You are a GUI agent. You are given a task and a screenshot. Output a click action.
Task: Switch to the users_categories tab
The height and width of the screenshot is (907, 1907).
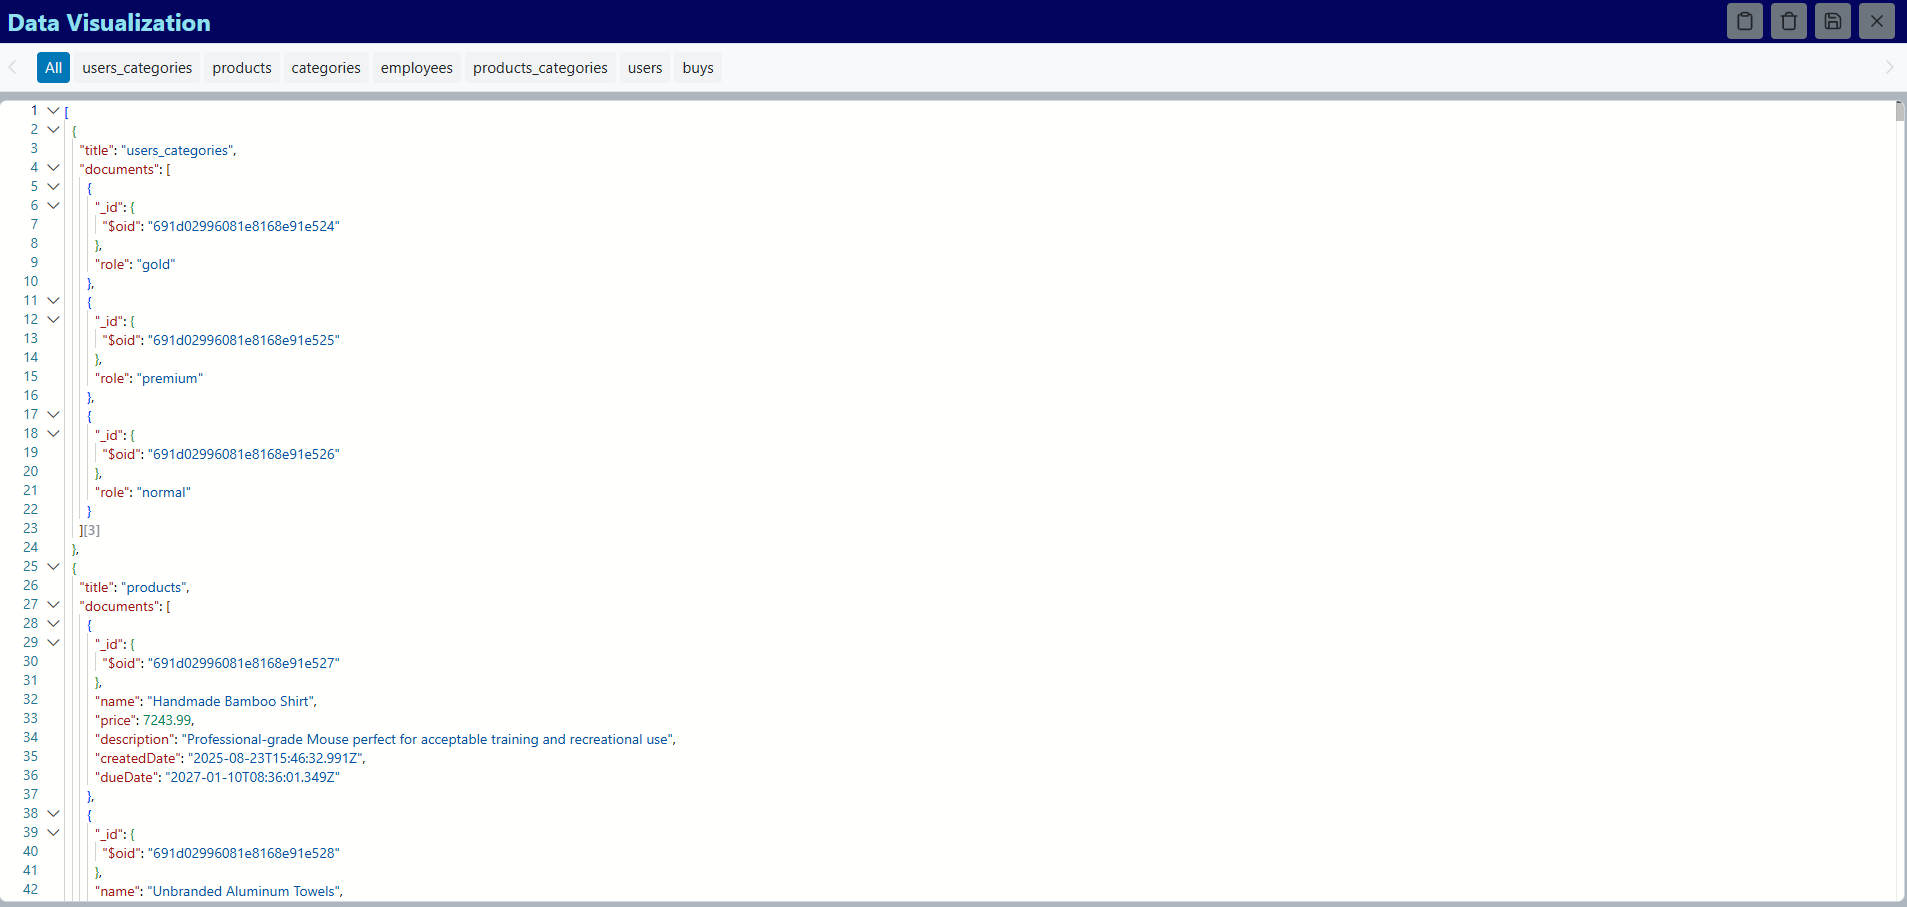click(x=137, y=68)
